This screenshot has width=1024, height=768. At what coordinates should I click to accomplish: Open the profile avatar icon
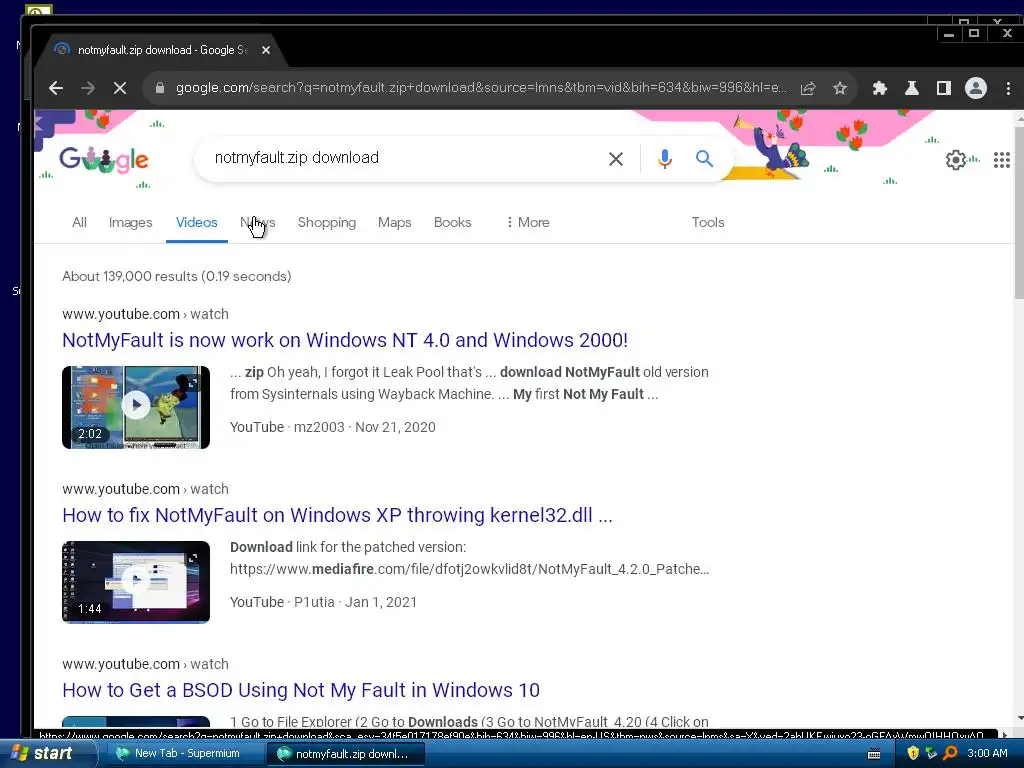click(x=976, y=88)
